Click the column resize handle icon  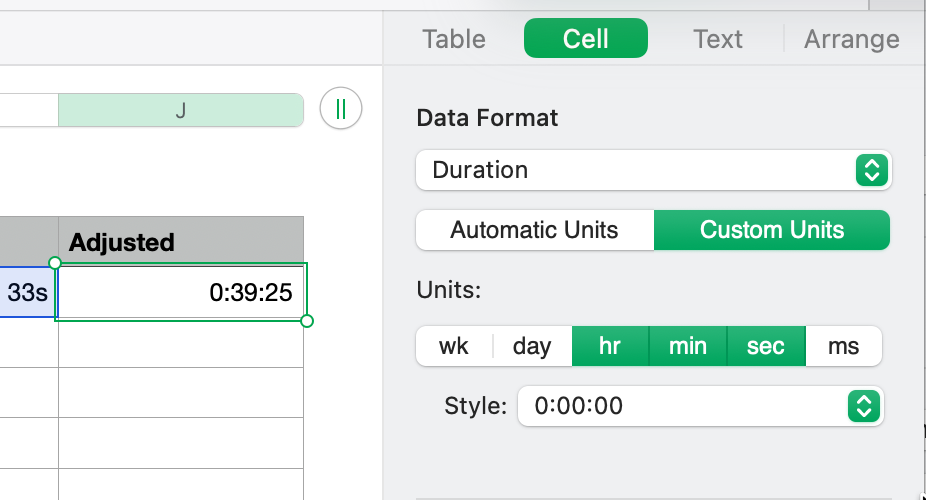[x=341, y=109]
